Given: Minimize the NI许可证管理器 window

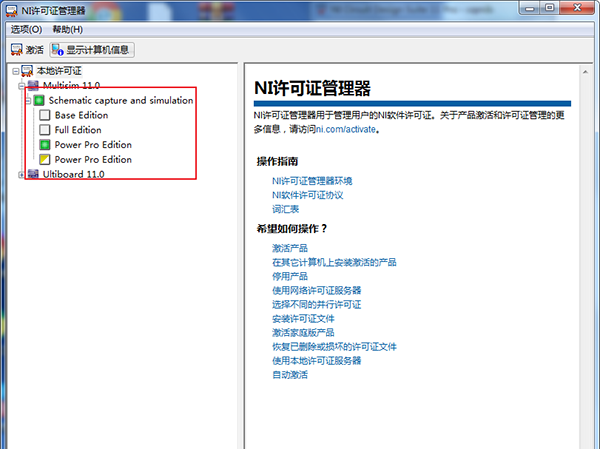Looking at the screenshot, I should tap(530, 8).
